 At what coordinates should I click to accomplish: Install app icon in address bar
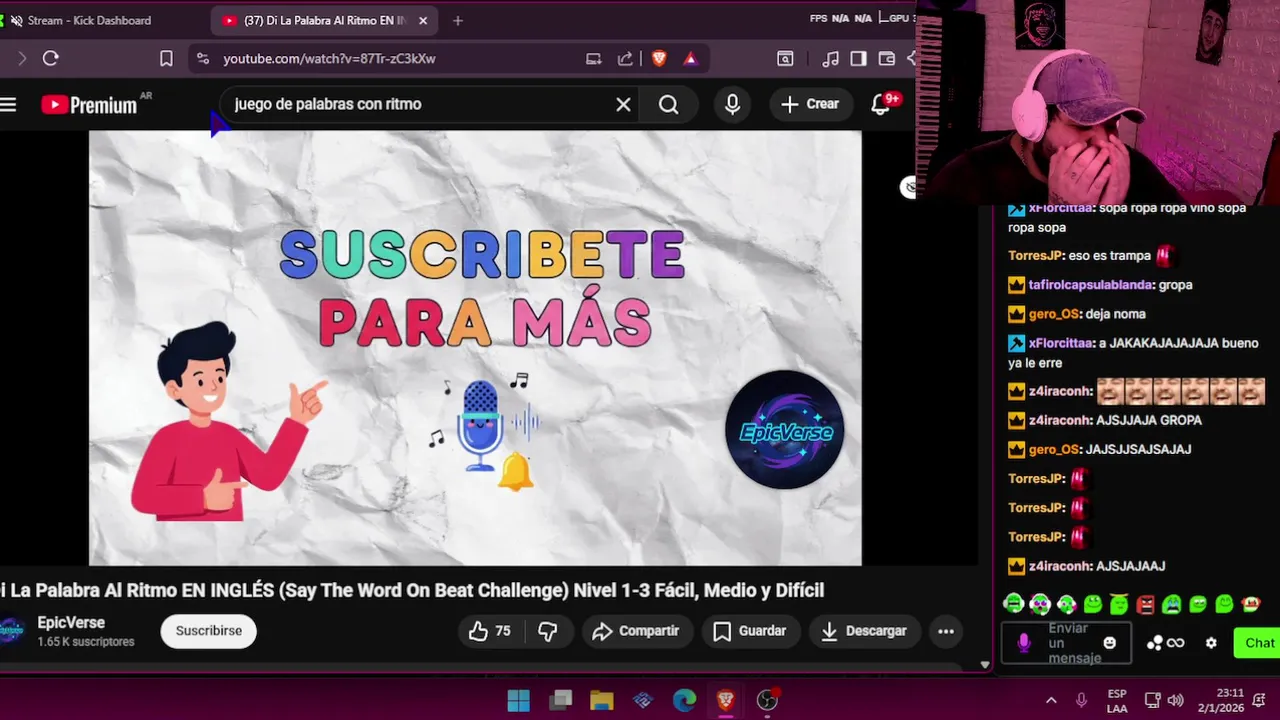[x=594, y=58]
